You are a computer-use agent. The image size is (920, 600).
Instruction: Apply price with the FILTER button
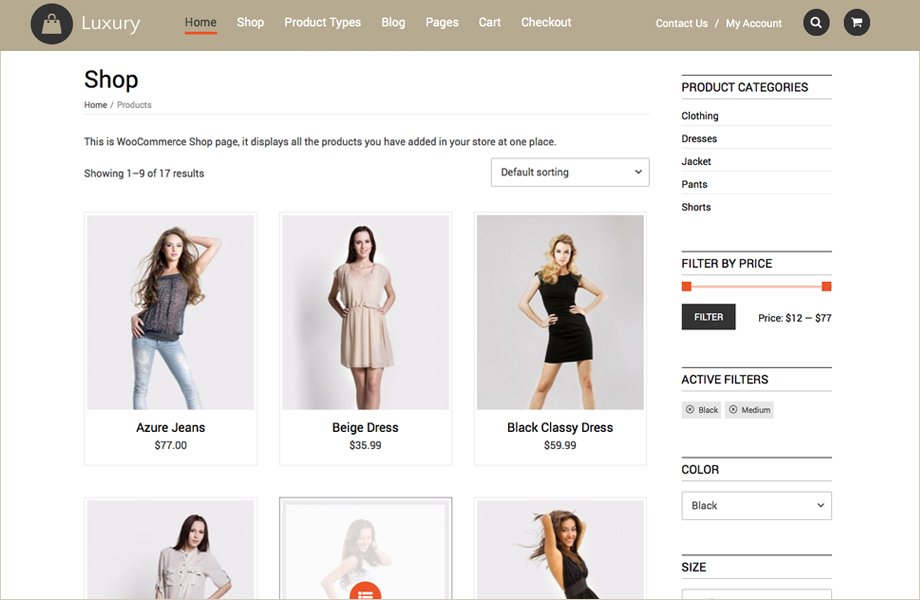click(x=708, y=317)
